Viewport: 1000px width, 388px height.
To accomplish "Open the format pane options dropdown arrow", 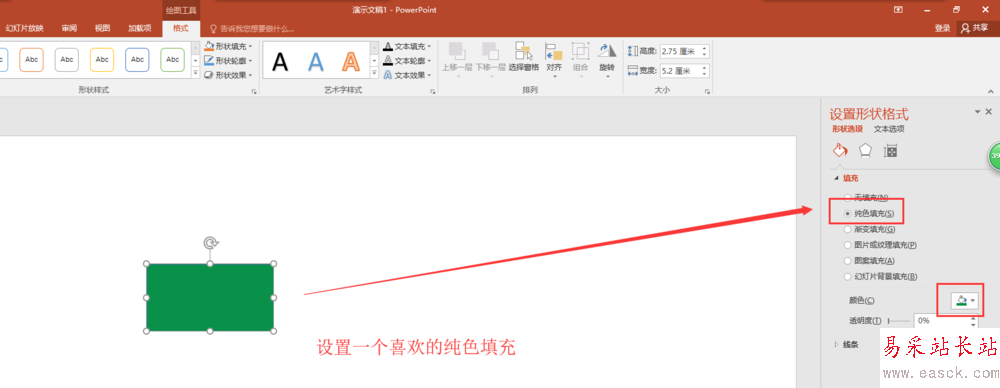I will tap(977, 112).
